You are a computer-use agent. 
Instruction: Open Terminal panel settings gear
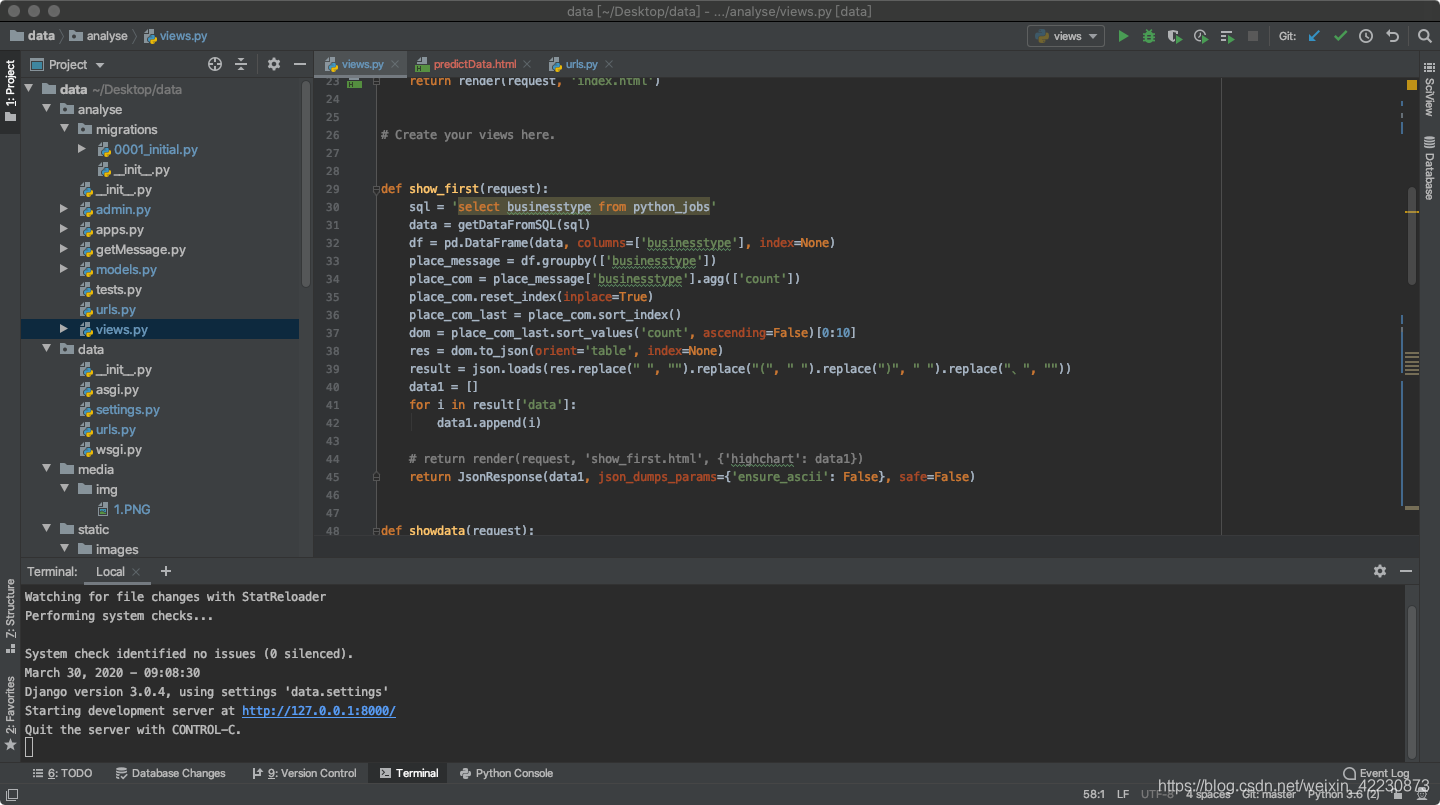(1380, 571)
